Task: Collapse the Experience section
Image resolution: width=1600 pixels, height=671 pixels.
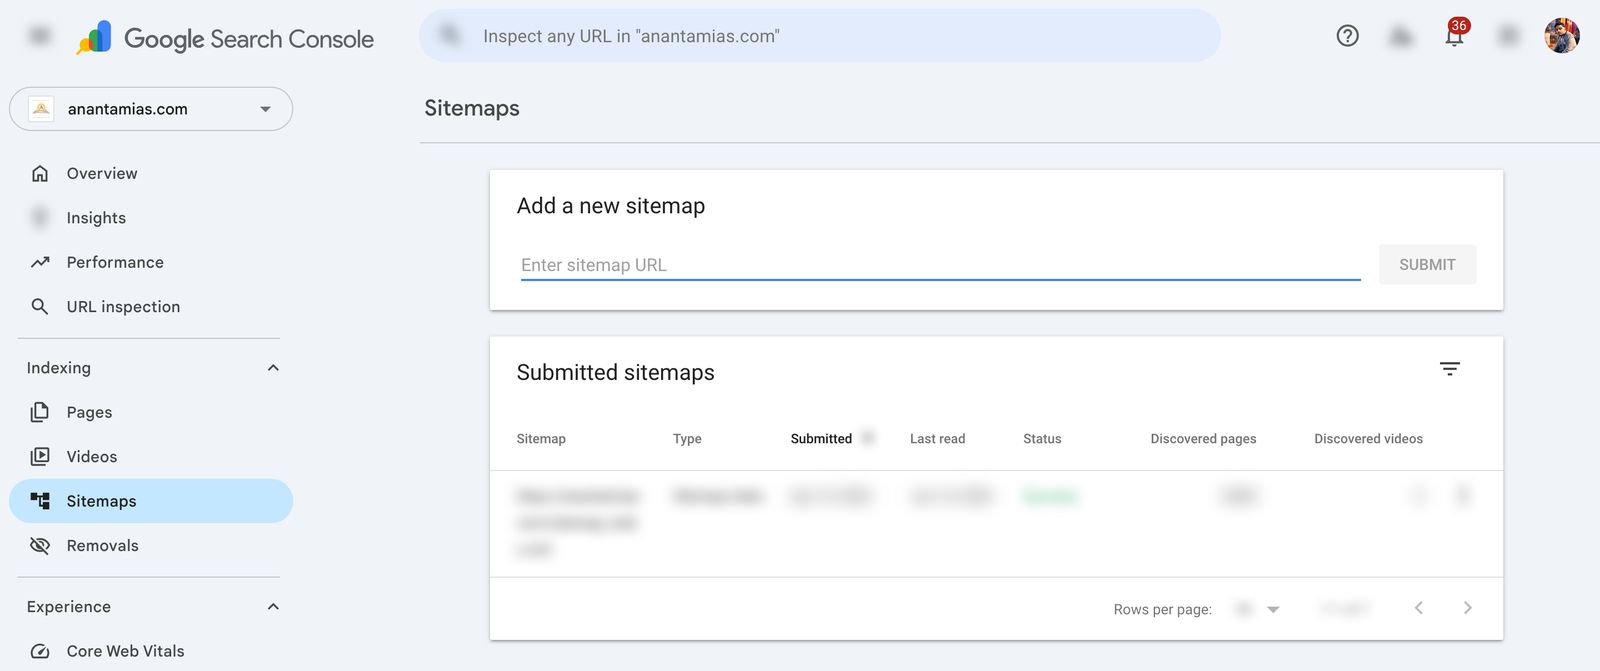Action: pyautogui.click(x=273, y=607)
